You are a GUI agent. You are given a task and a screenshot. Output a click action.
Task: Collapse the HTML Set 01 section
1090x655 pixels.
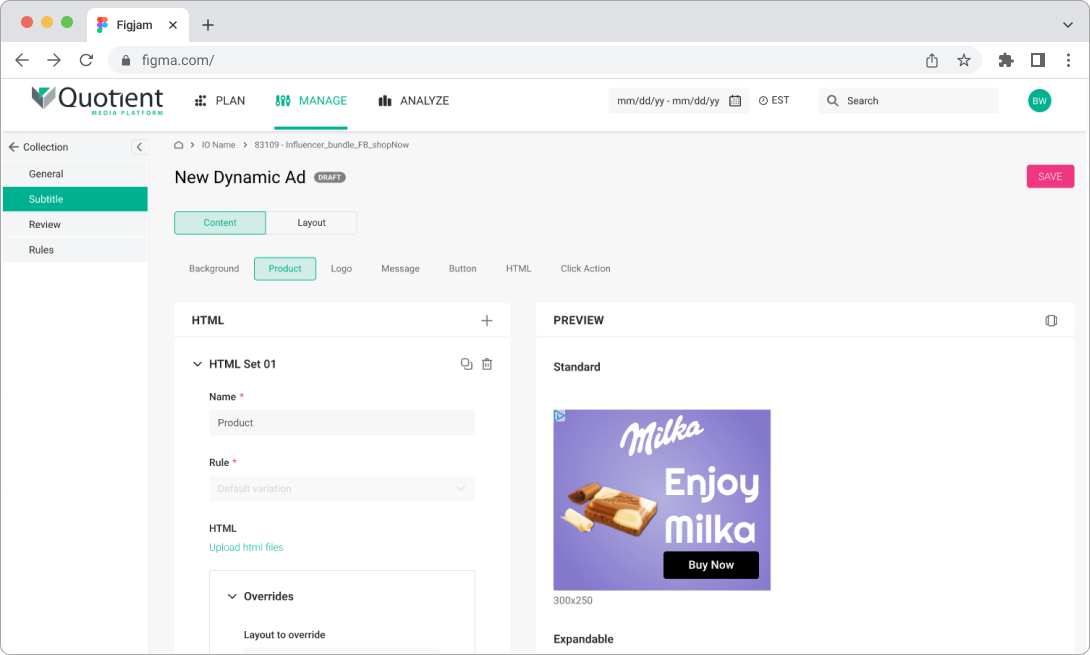click(x=197, y=364)
